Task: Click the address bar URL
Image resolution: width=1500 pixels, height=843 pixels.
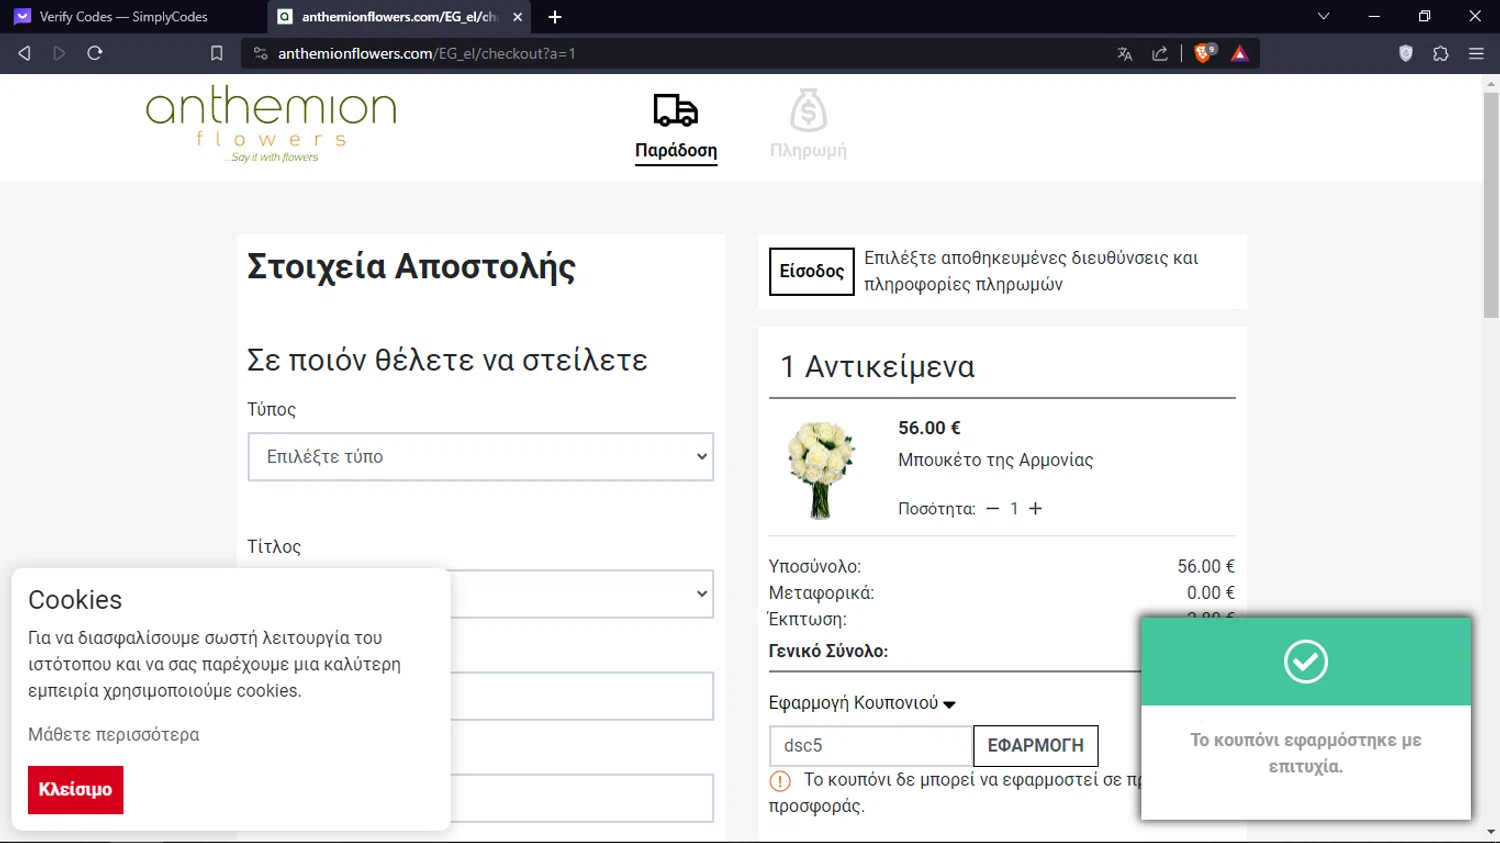Action: click(x=427, y=54)
